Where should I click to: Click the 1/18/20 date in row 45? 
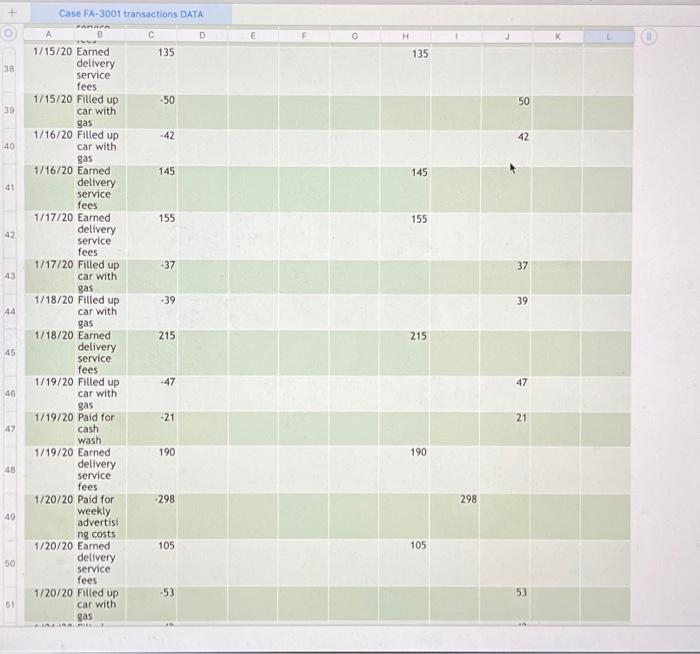54,335
